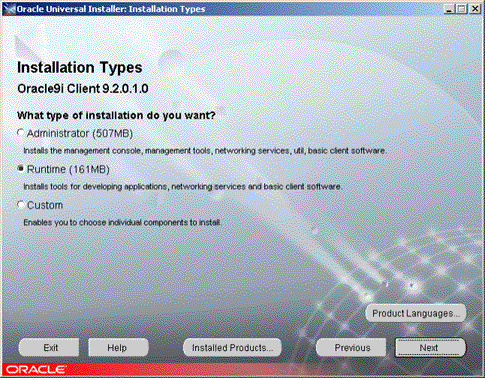Maximize the installer window
Screen dimensions: 485x378
(x=462, y=9)
